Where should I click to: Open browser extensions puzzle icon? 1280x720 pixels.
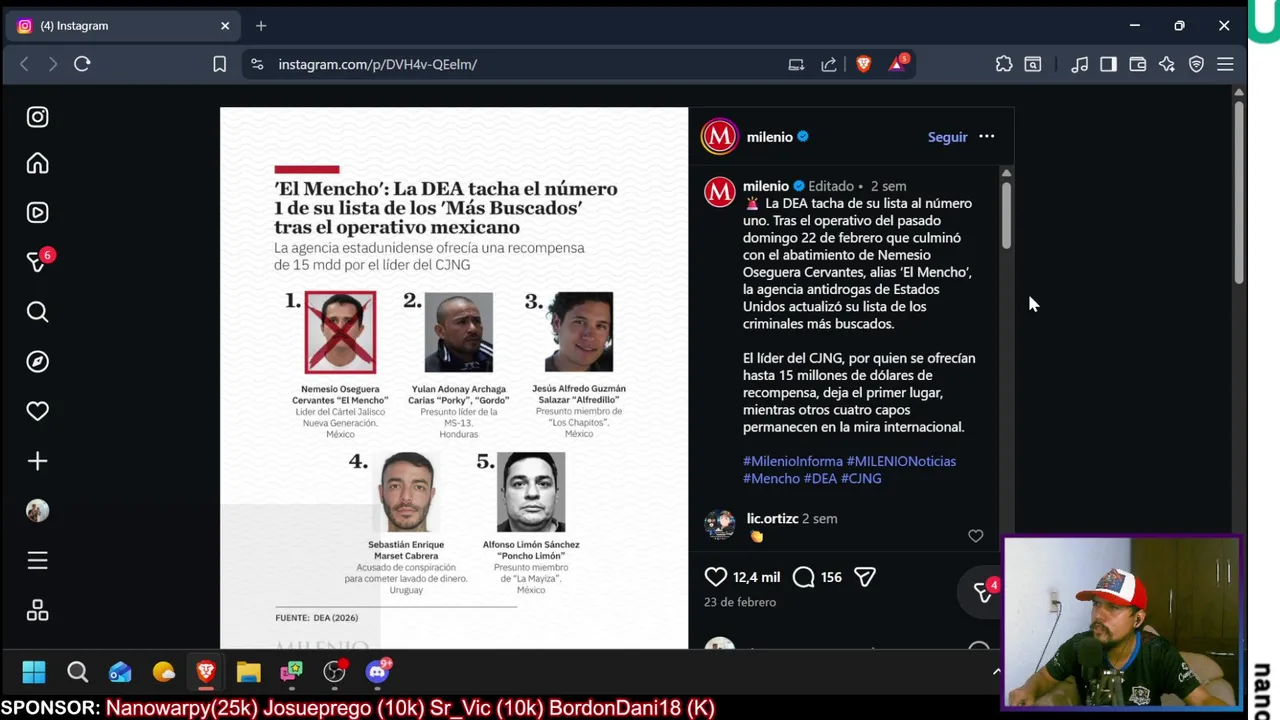(1004, 64)
